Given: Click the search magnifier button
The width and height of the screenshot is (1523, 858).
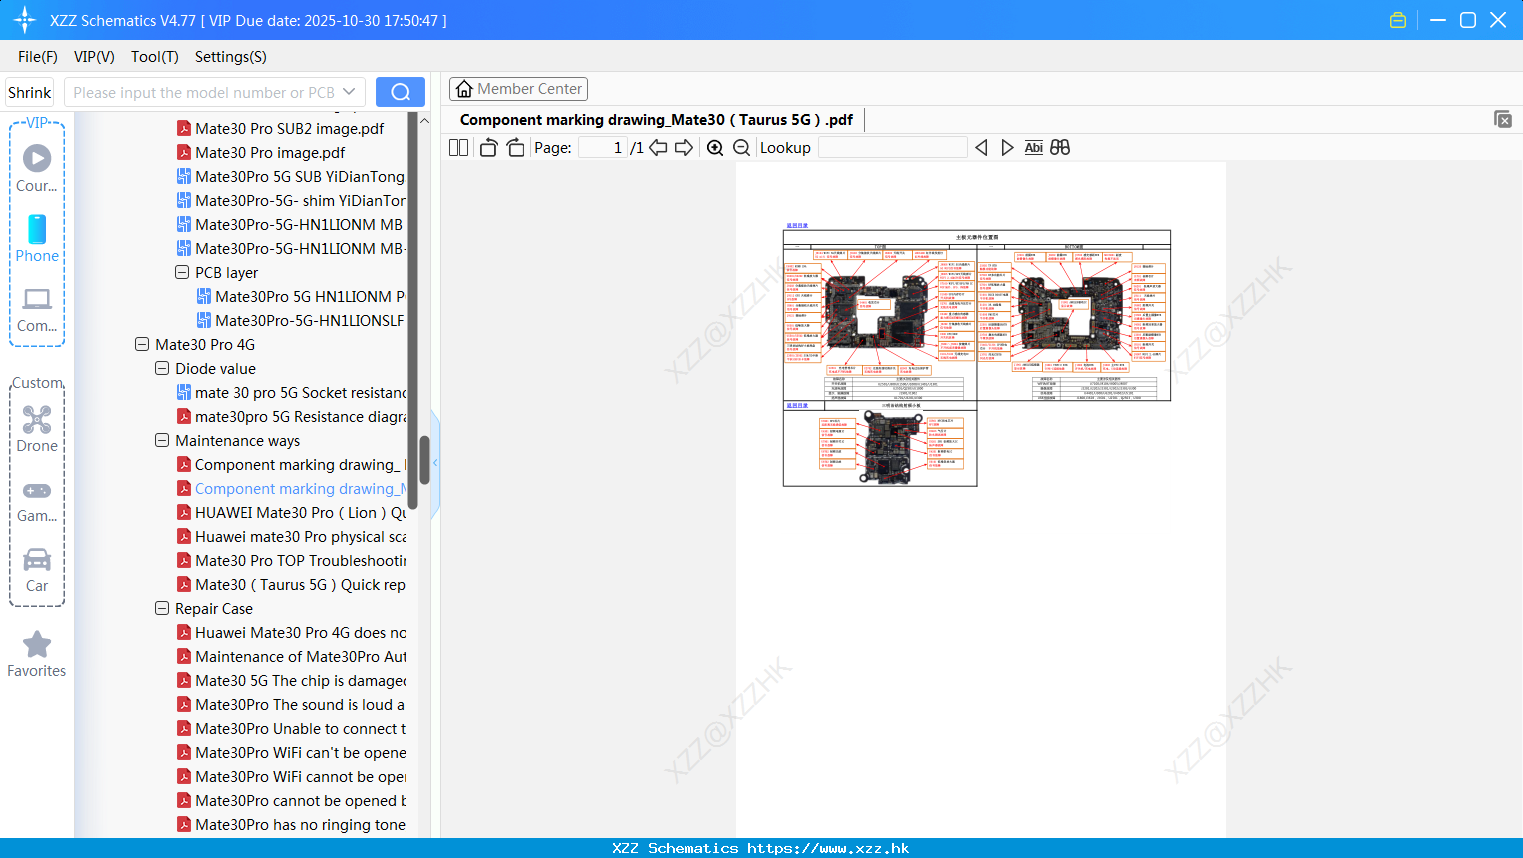Looking at the screenshot, I should click(x=400, y=92).
